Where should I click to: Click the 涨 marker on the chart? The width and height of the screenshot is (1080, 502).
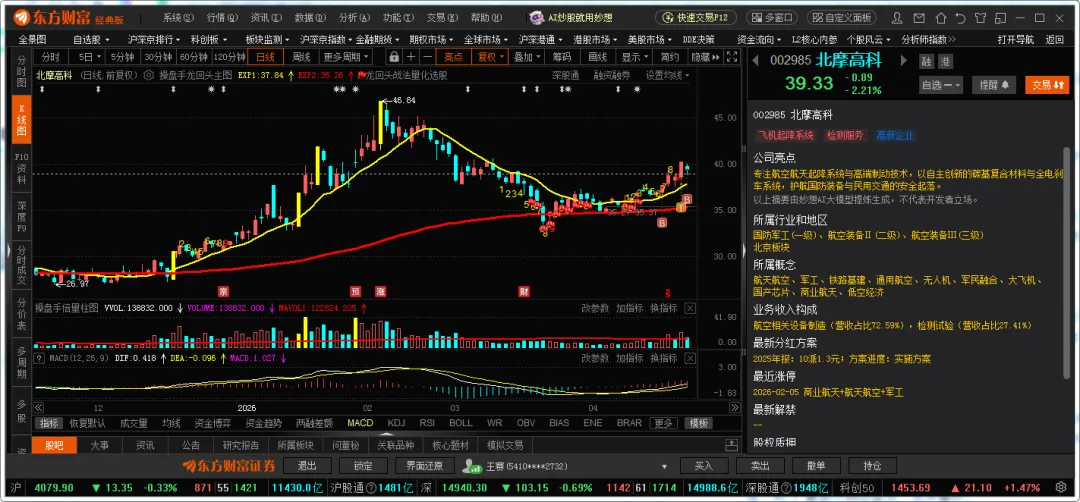coord(380,291)
